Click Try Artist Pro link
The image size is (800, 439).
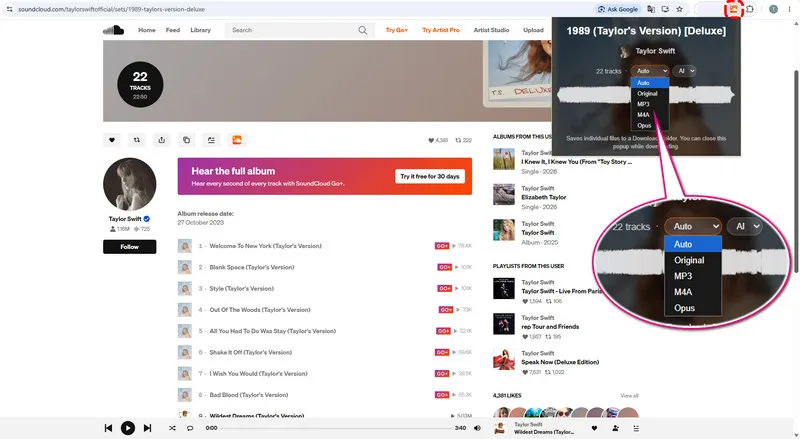point(441,30)
